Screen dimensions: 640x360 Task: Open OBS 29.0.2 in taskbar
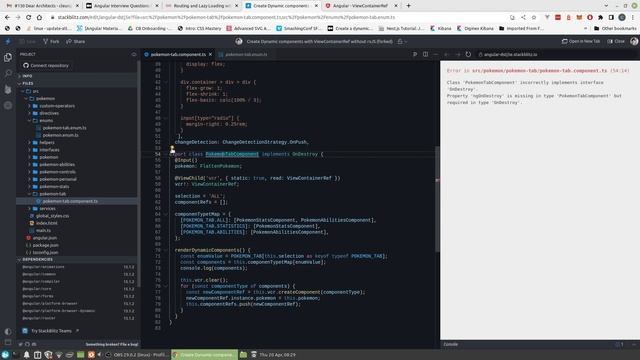click(137, 355)
